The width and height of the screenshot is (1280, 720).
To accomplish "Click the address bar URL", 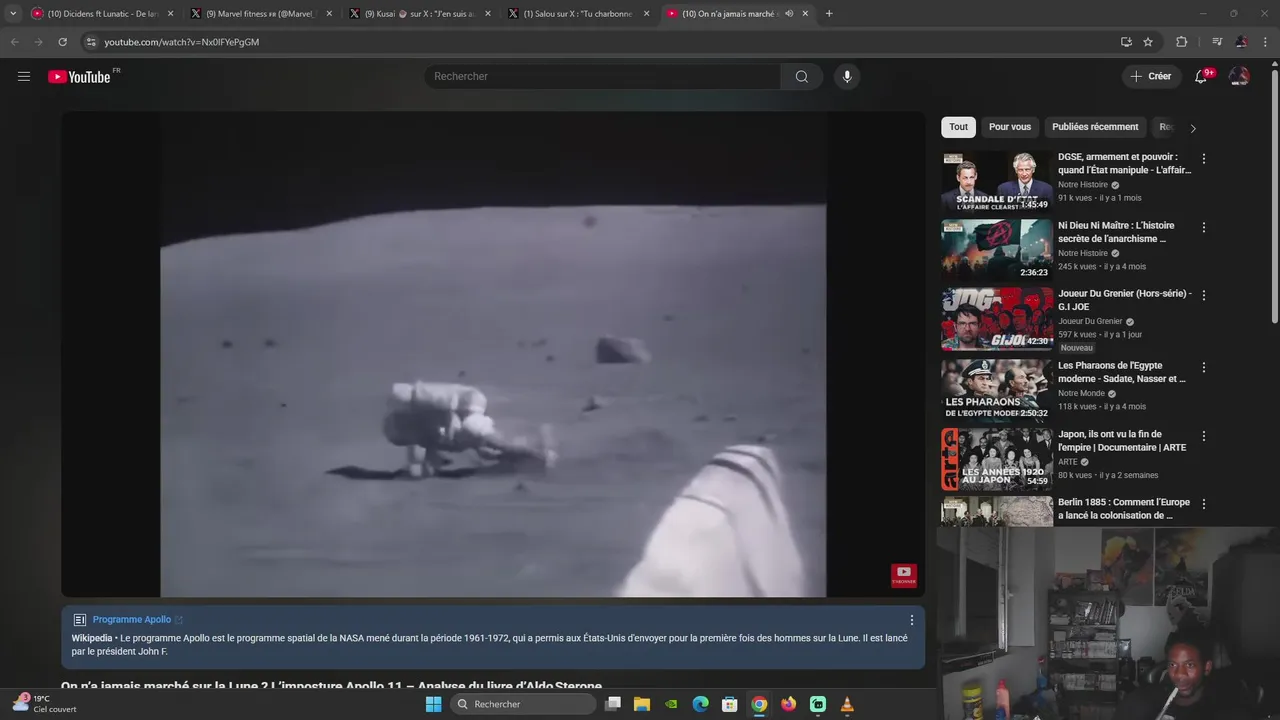I will pos(181,42).
